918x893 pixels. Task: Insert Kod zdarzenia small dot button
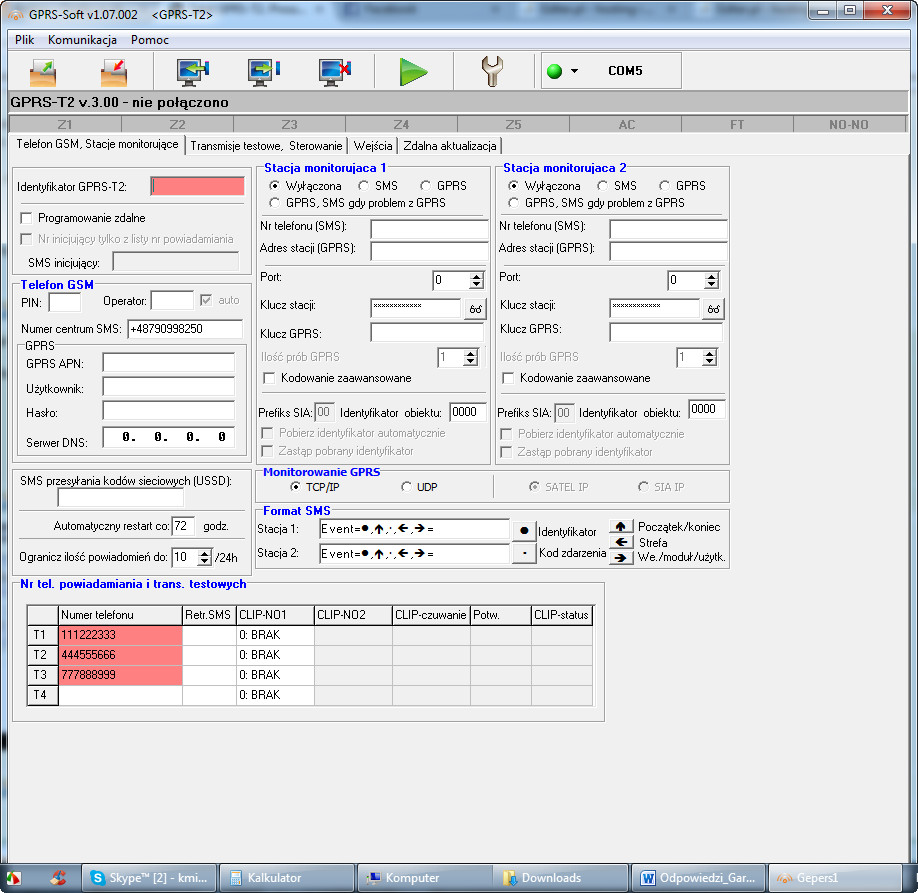pos(524,553)
